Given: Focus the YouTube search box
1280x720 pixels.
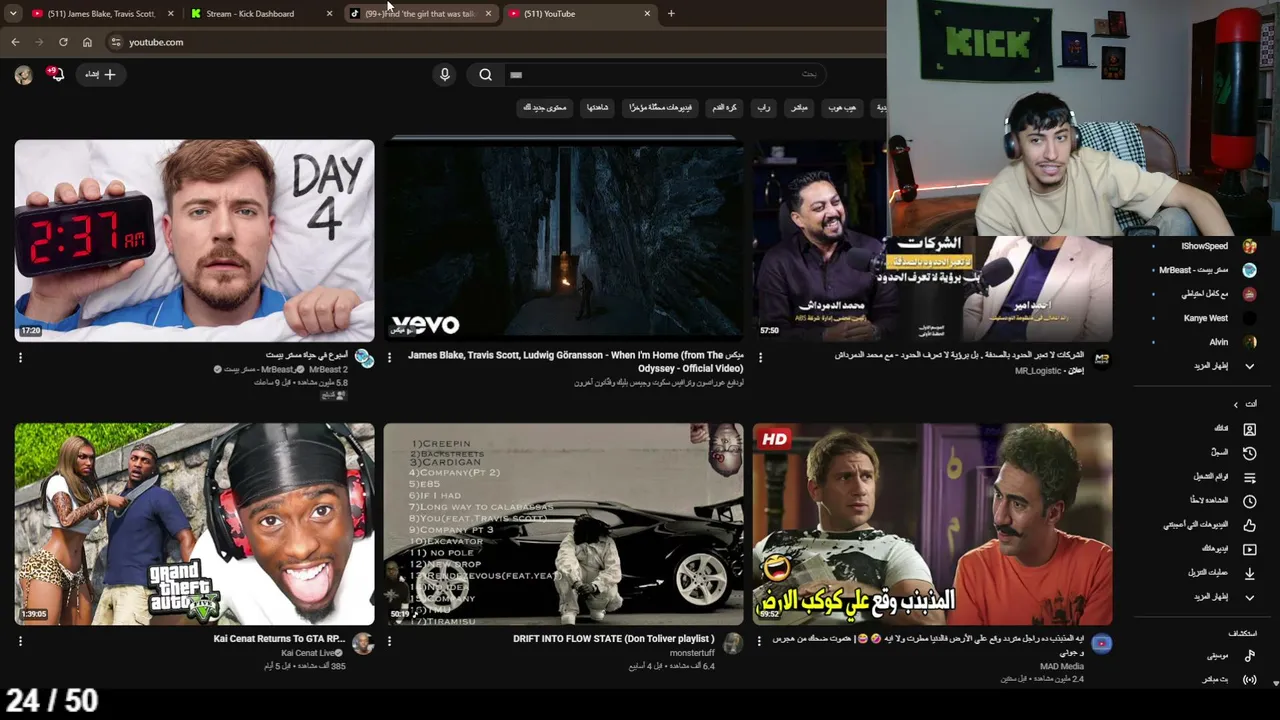Looking at the screenshot, I should [665, 74].
